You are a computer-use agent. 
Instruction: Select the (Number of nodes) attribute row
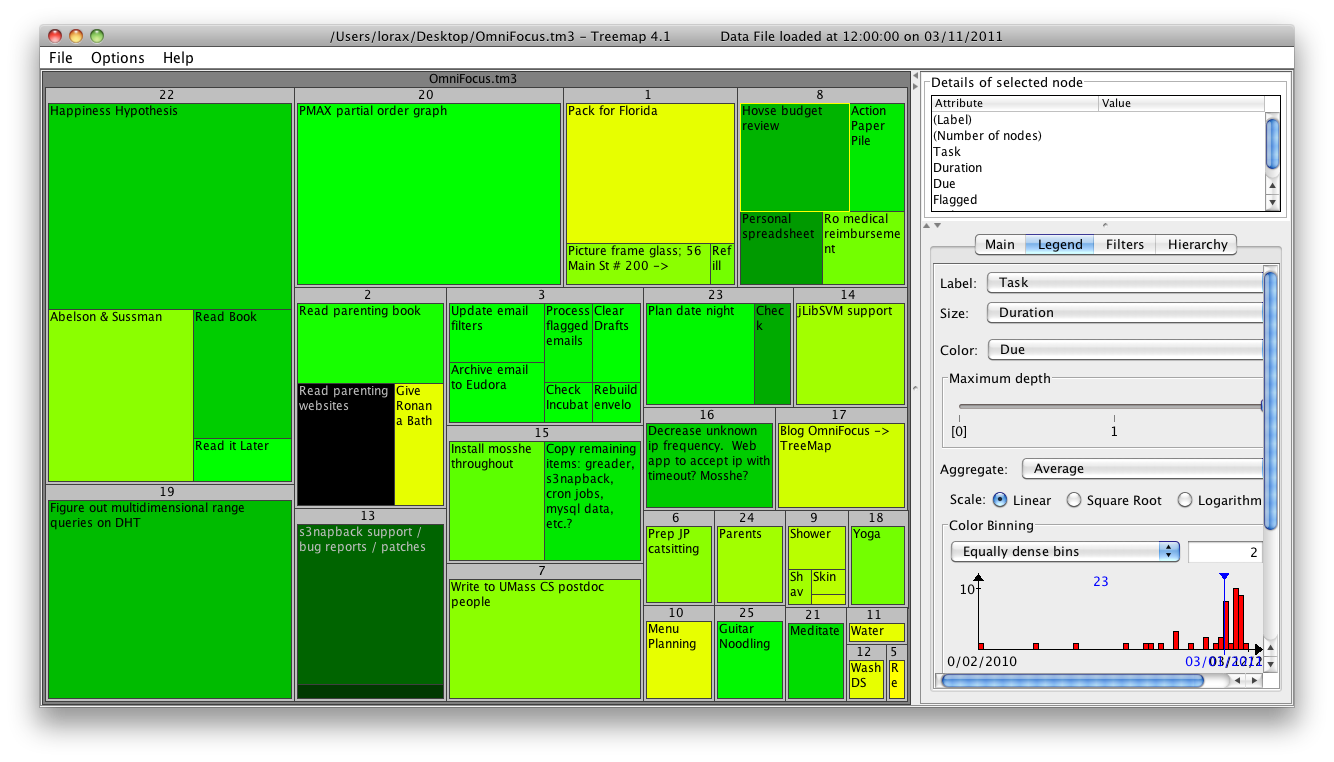(x=1097, y=136)
